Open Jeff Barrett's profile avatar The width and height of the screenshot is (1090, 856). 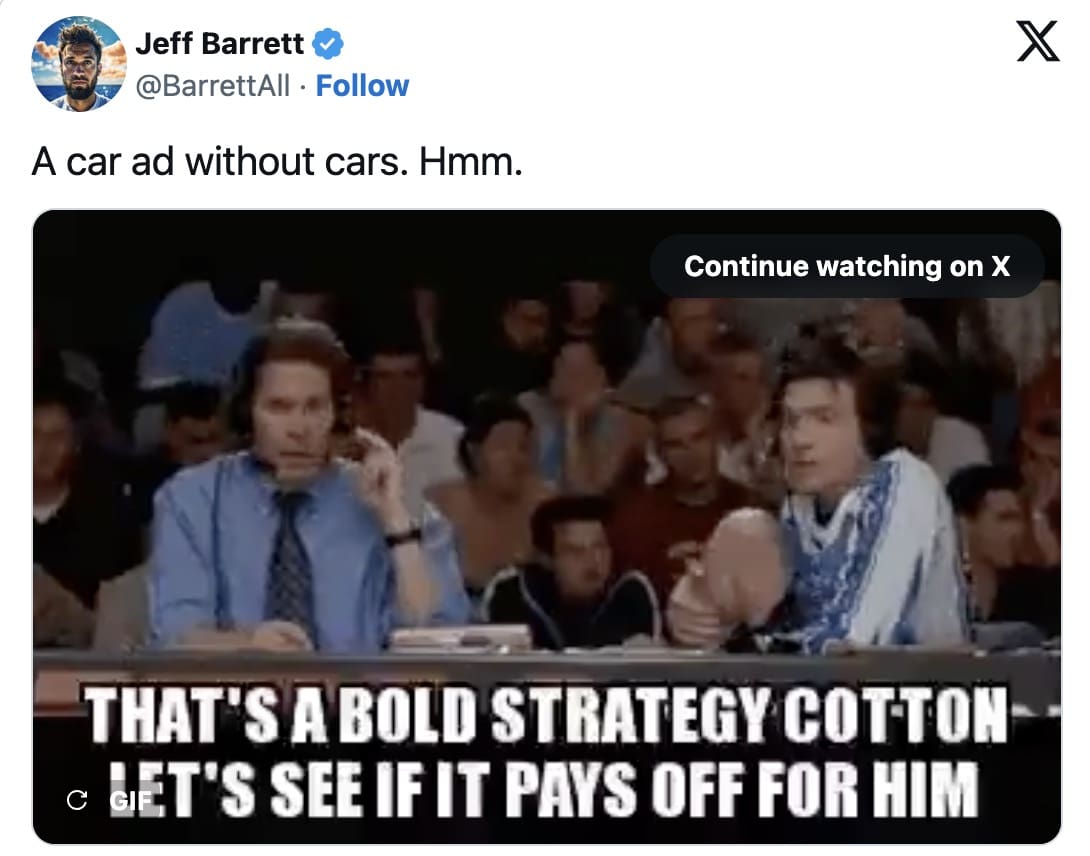coord(79,64)
